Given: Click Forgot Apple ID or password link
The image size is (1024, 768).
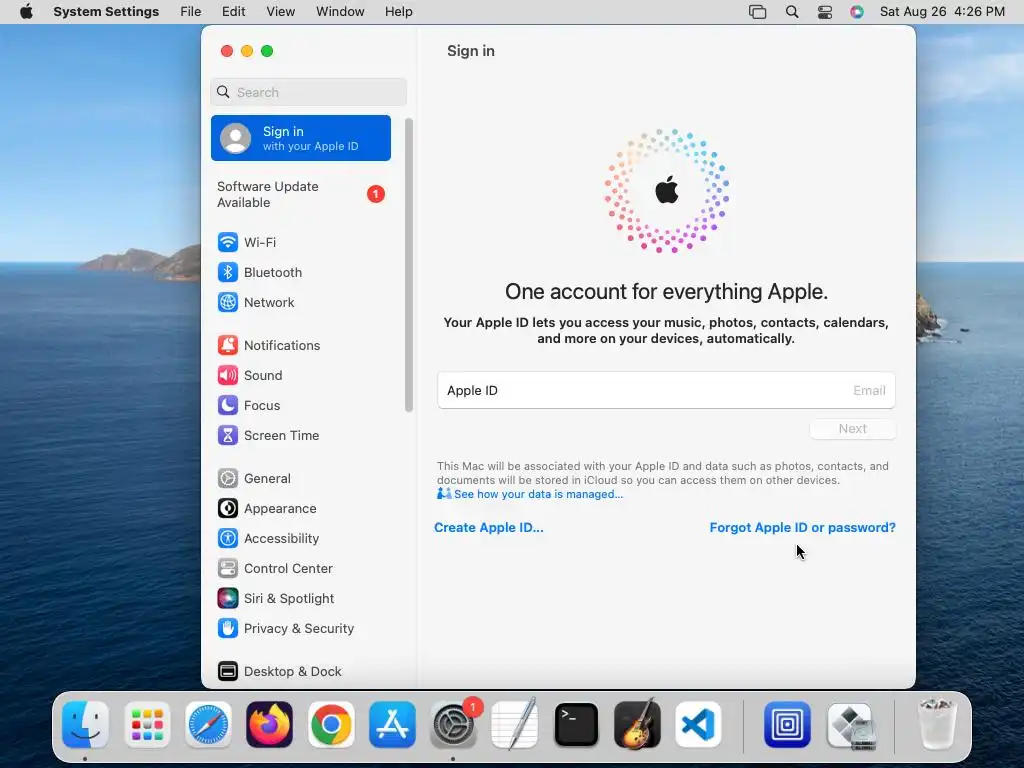Looking at the screenshot, I should (803, 528).
